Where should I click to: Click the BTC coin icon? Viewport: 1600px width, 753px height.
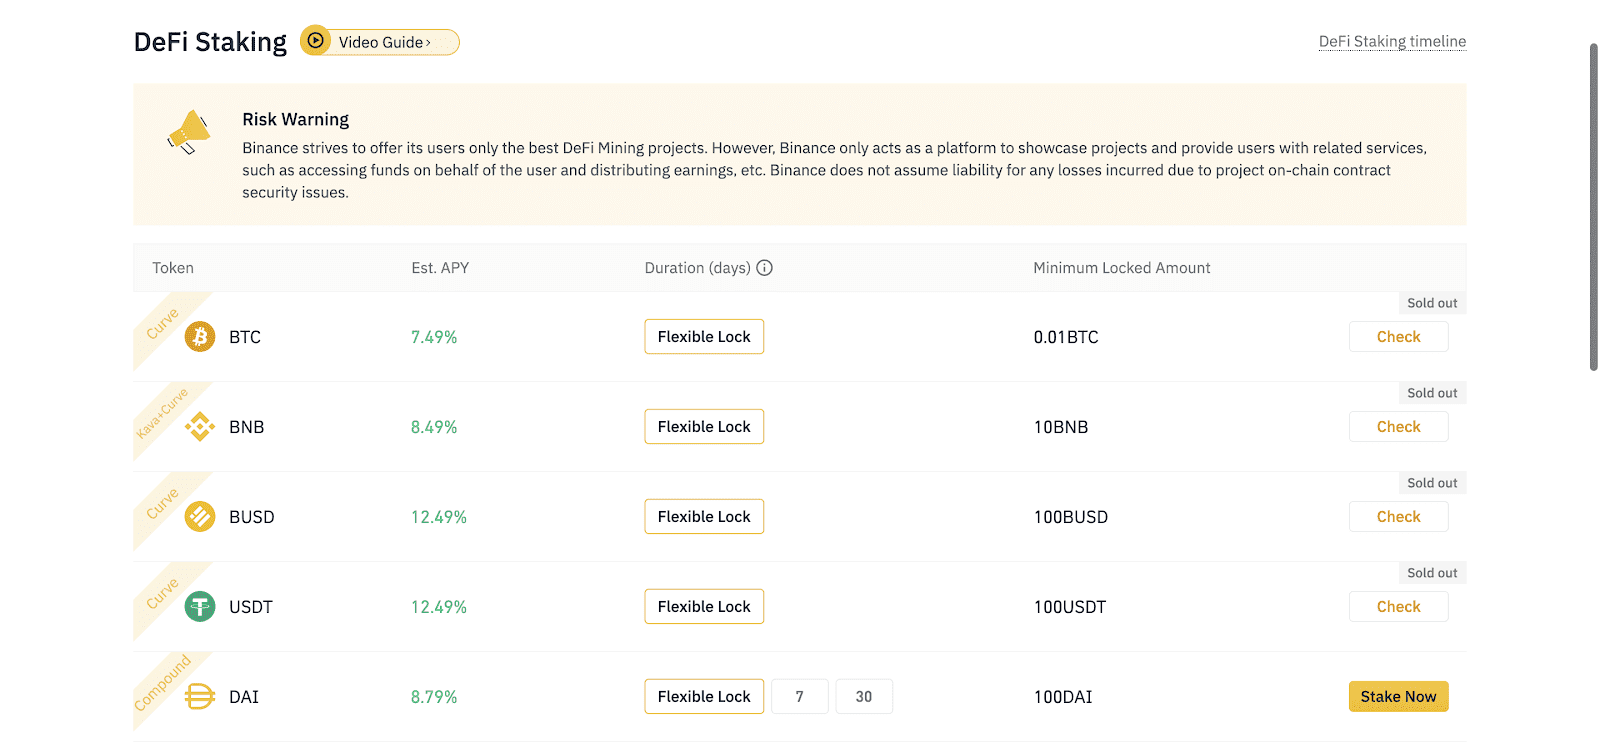click(x=200, y=337)
